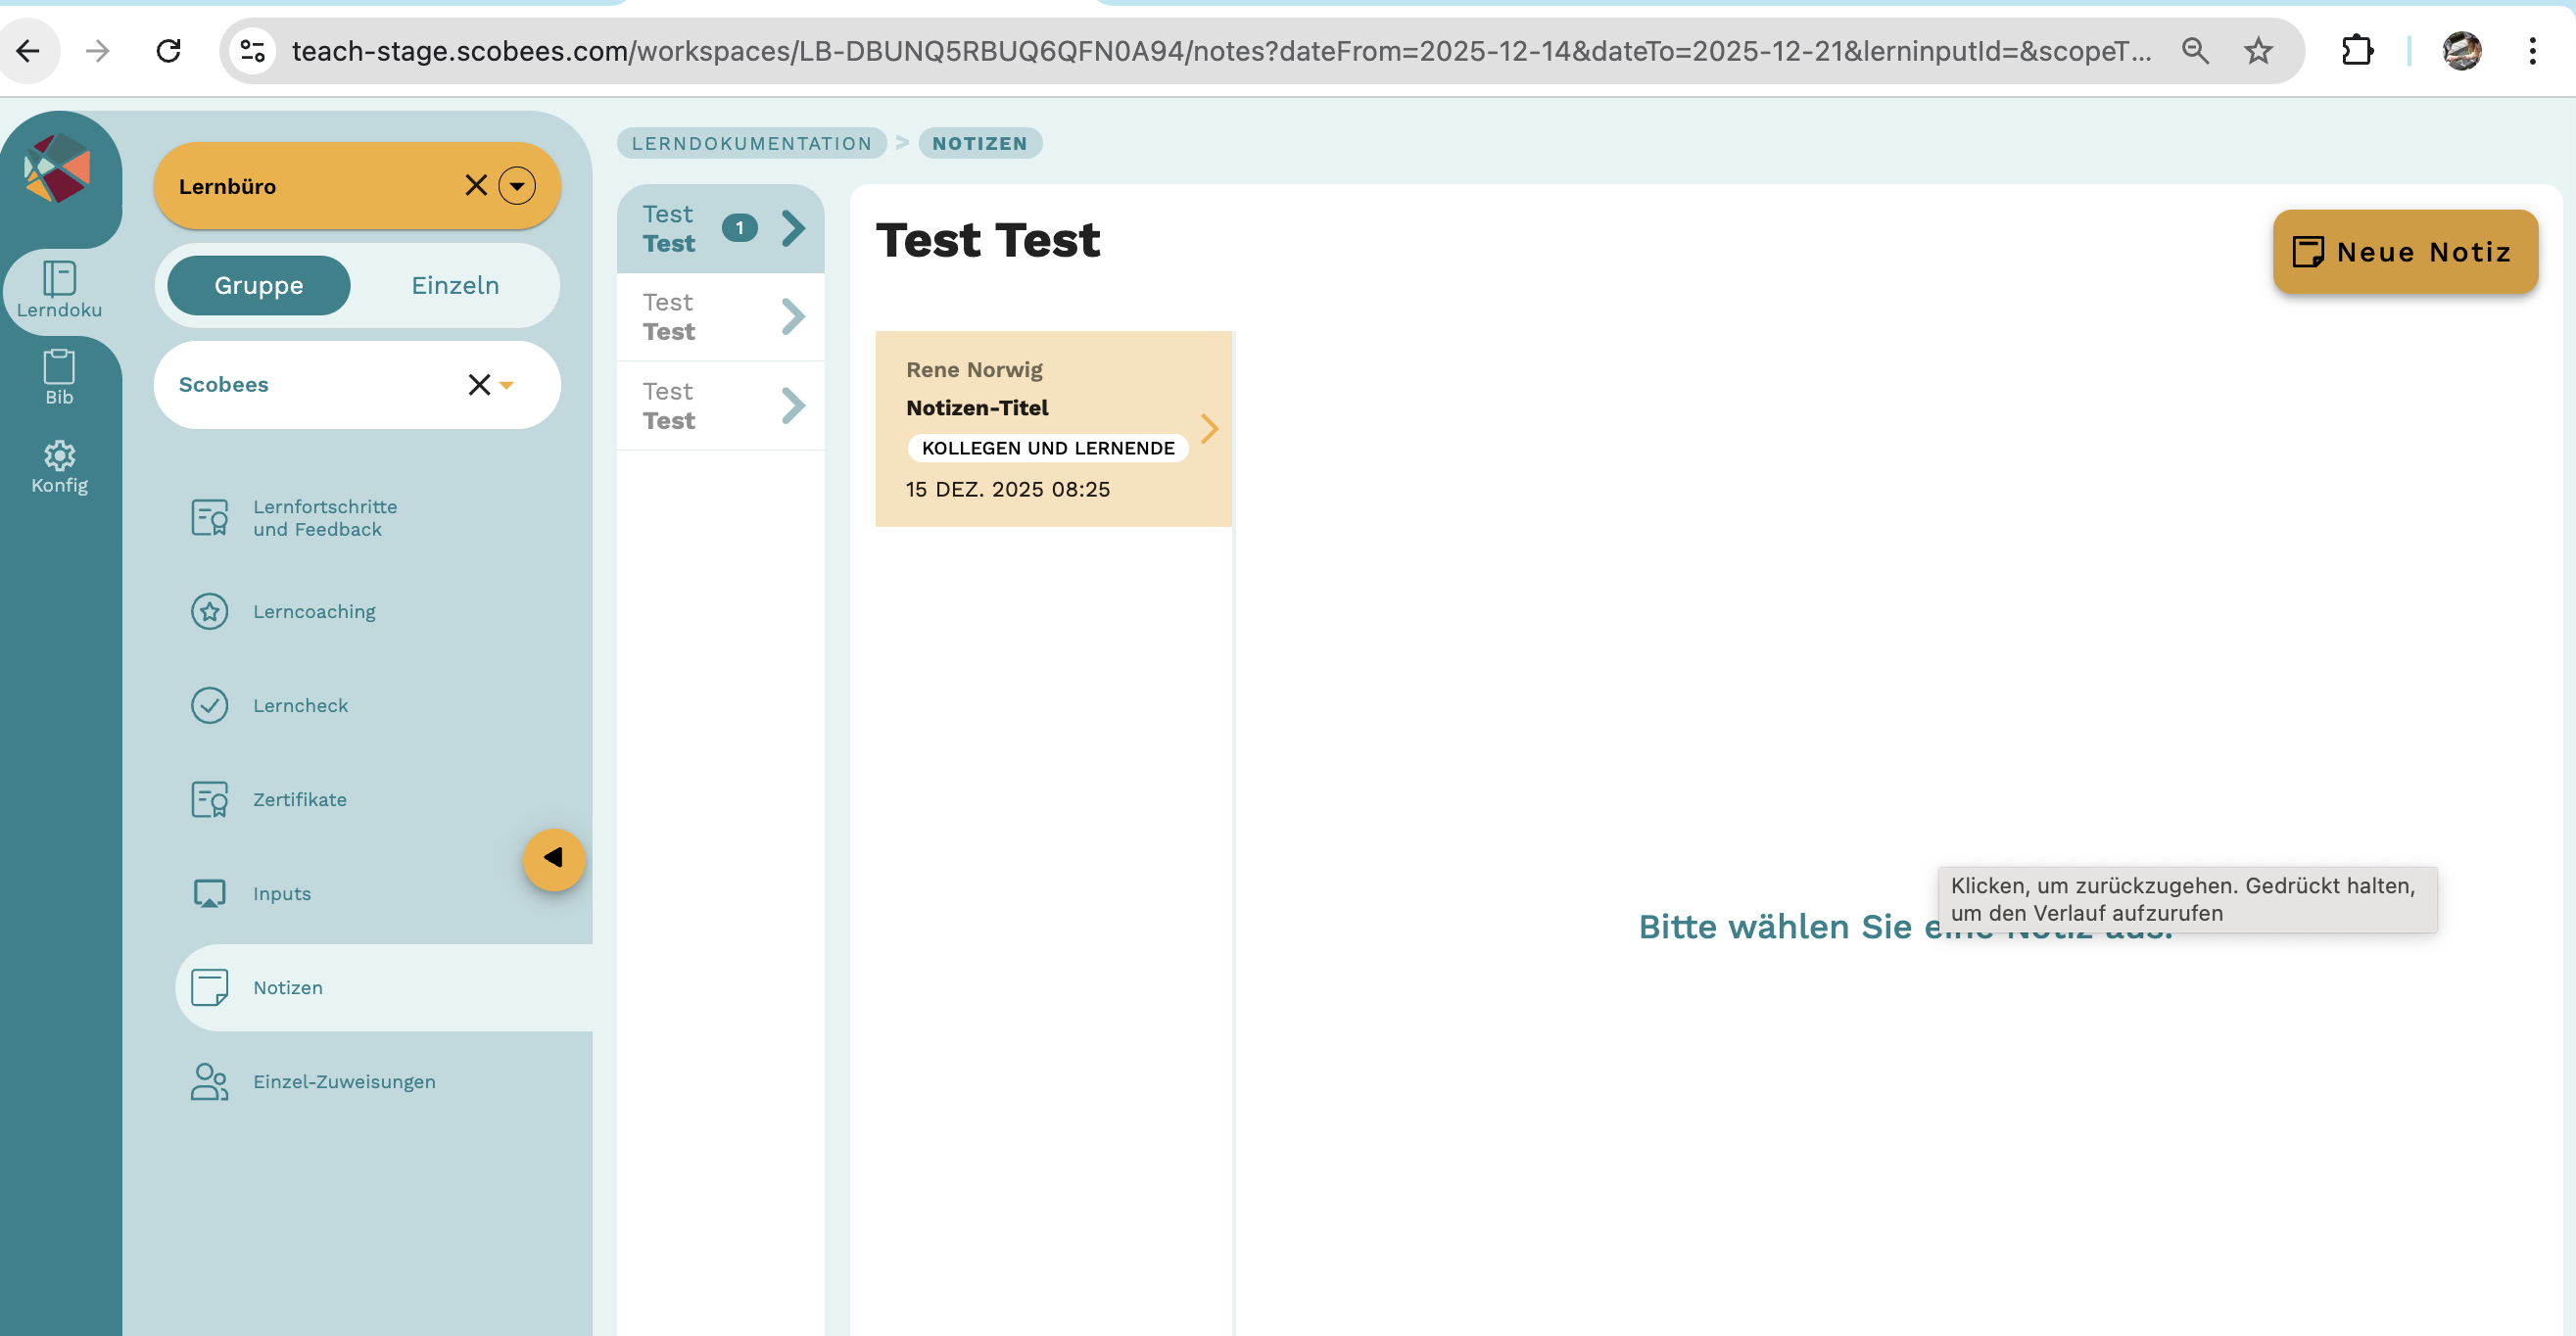Open Lernfortschritte und Feedback
Screen dimensions: 2576x1336
pyautogui.click(x=324, y=518)
